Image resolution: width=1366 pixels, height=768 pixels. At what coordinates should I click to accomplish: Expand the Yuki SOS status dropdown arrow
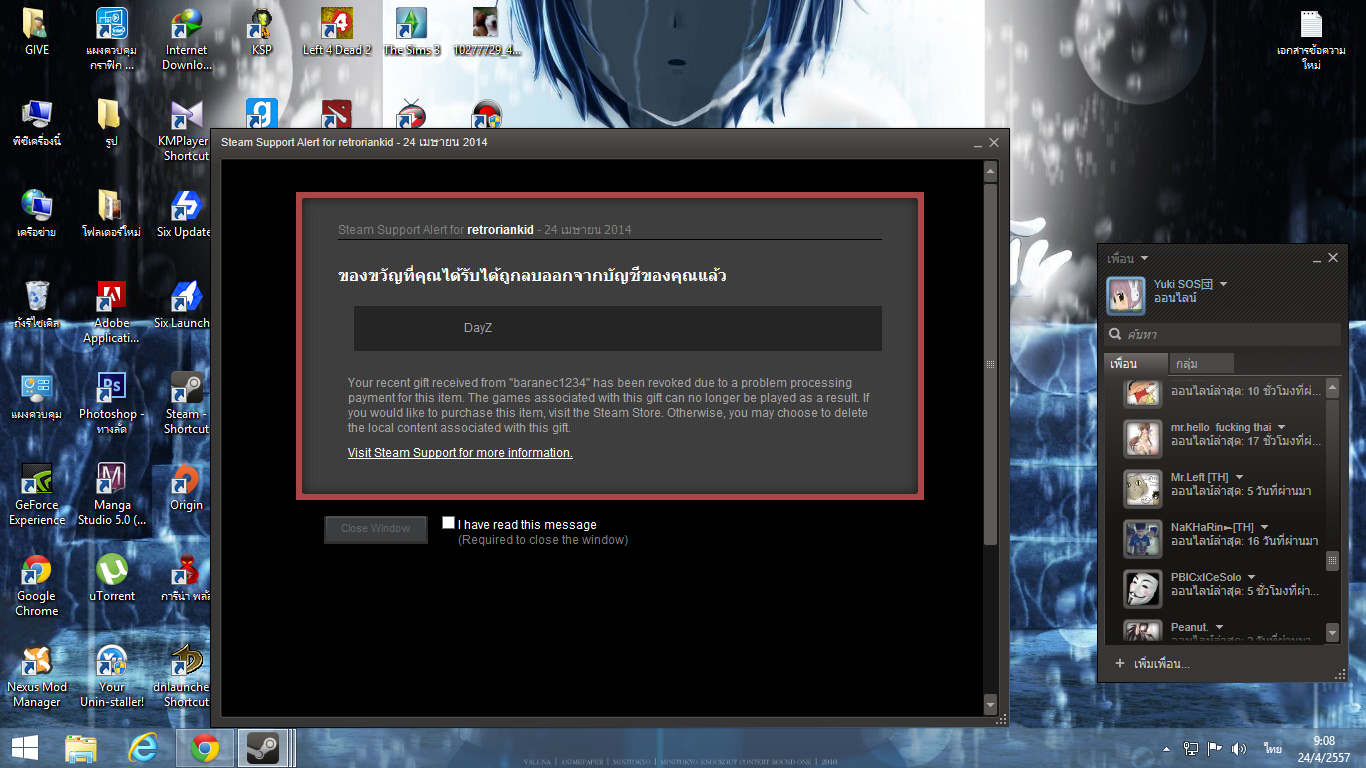point(1223,284)
